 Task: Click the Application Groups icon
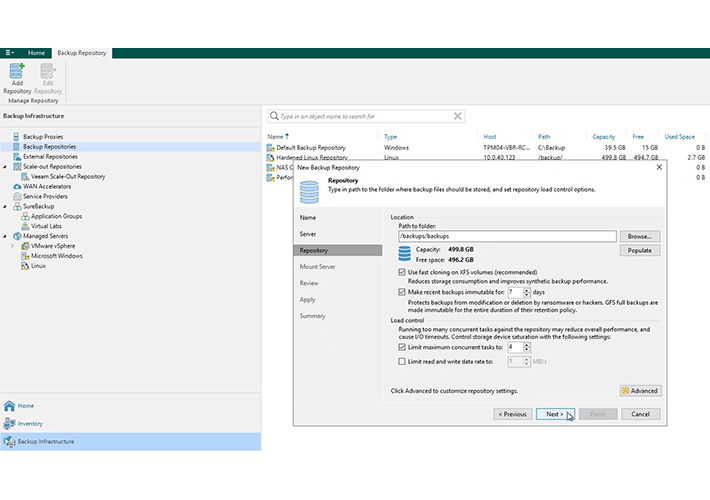click(x=25, y=216)
